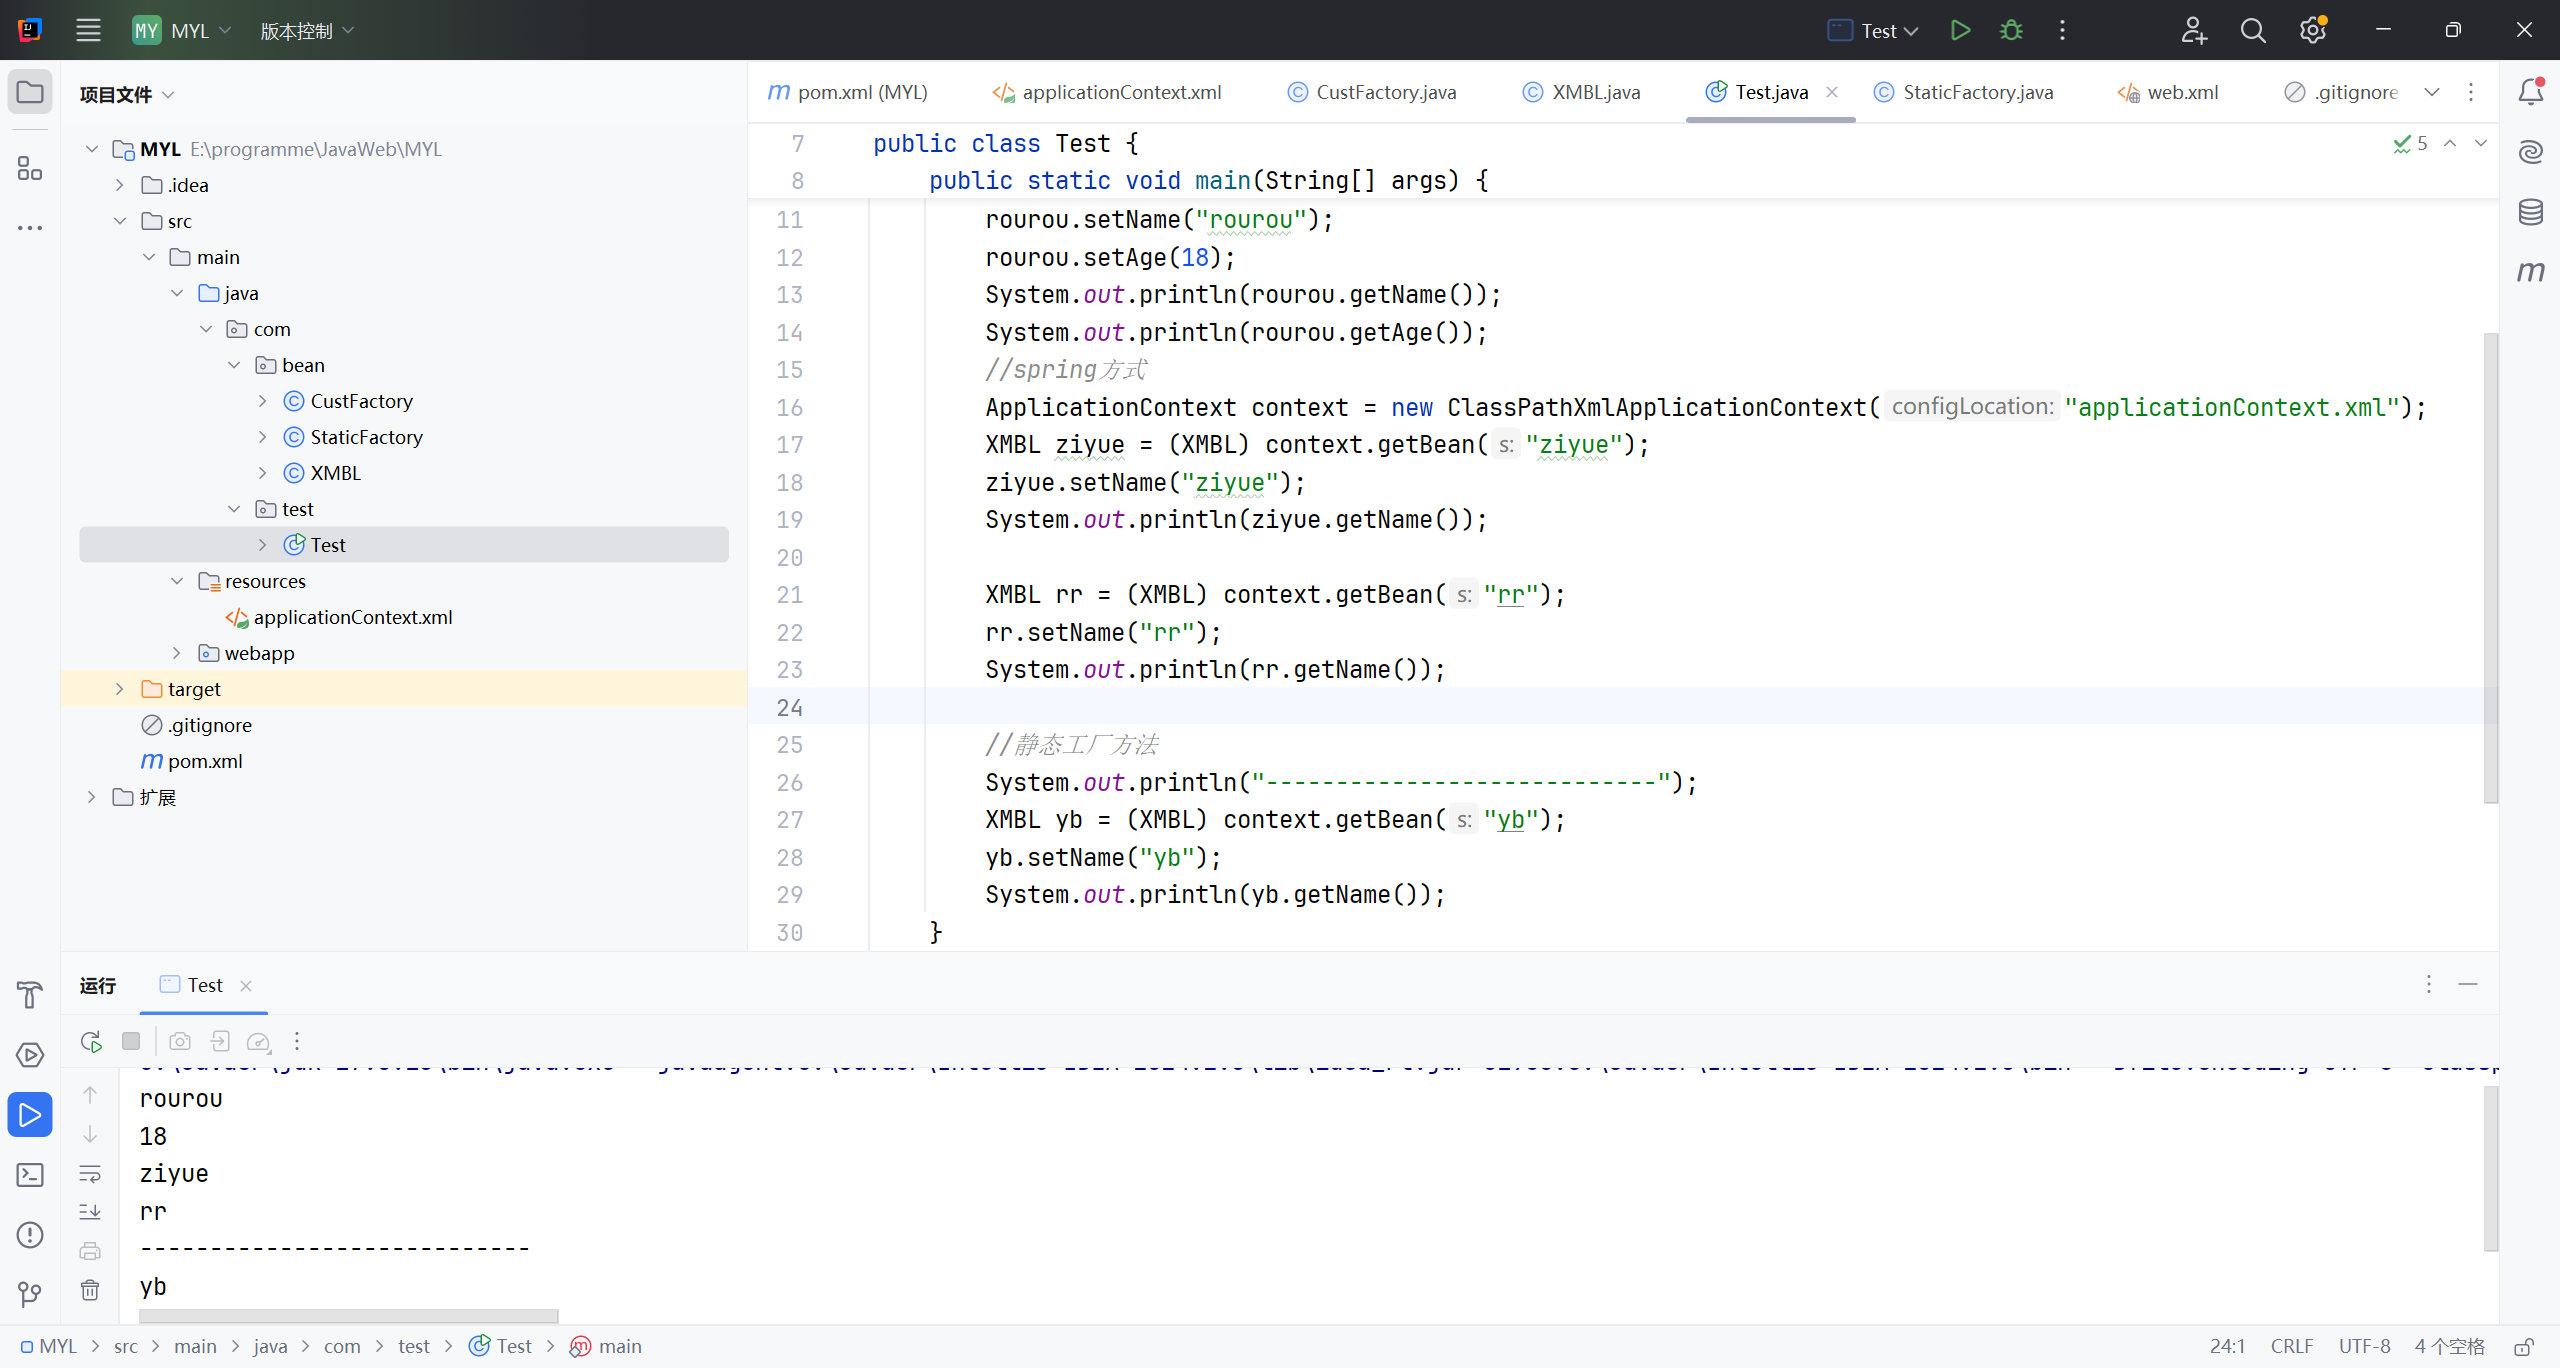Viewport: 2560px width, 1368px height.
Task: Open the Maven tool window icon
Action: click(x=2530, y=271)
